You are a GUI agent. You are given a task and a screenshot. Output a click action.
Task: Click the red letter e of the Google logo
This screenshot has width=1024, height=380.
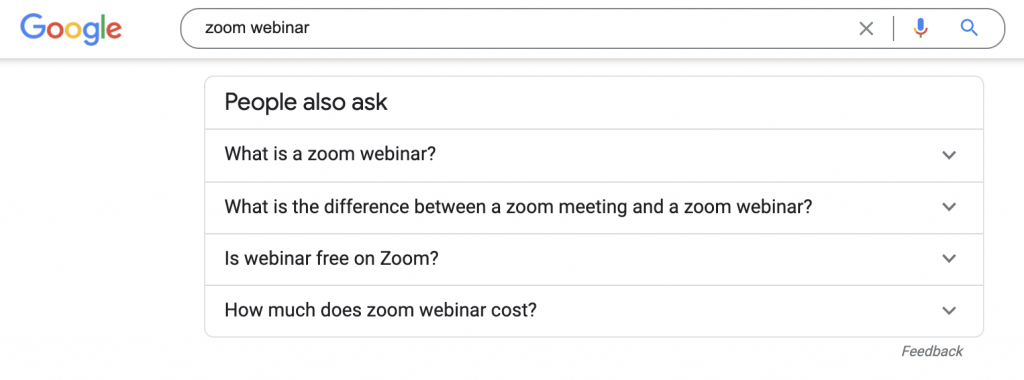pos(112,31)
